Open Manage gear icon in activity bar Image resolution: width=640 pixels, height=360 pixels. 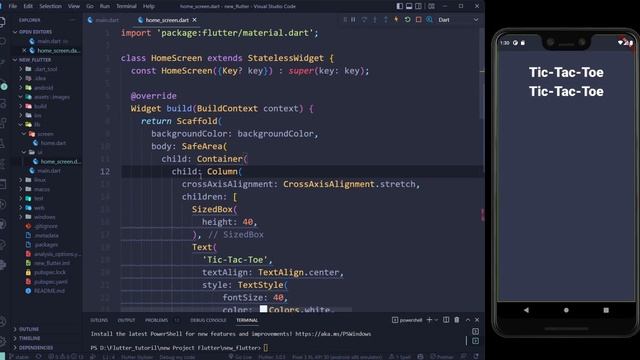pos(3,342)
